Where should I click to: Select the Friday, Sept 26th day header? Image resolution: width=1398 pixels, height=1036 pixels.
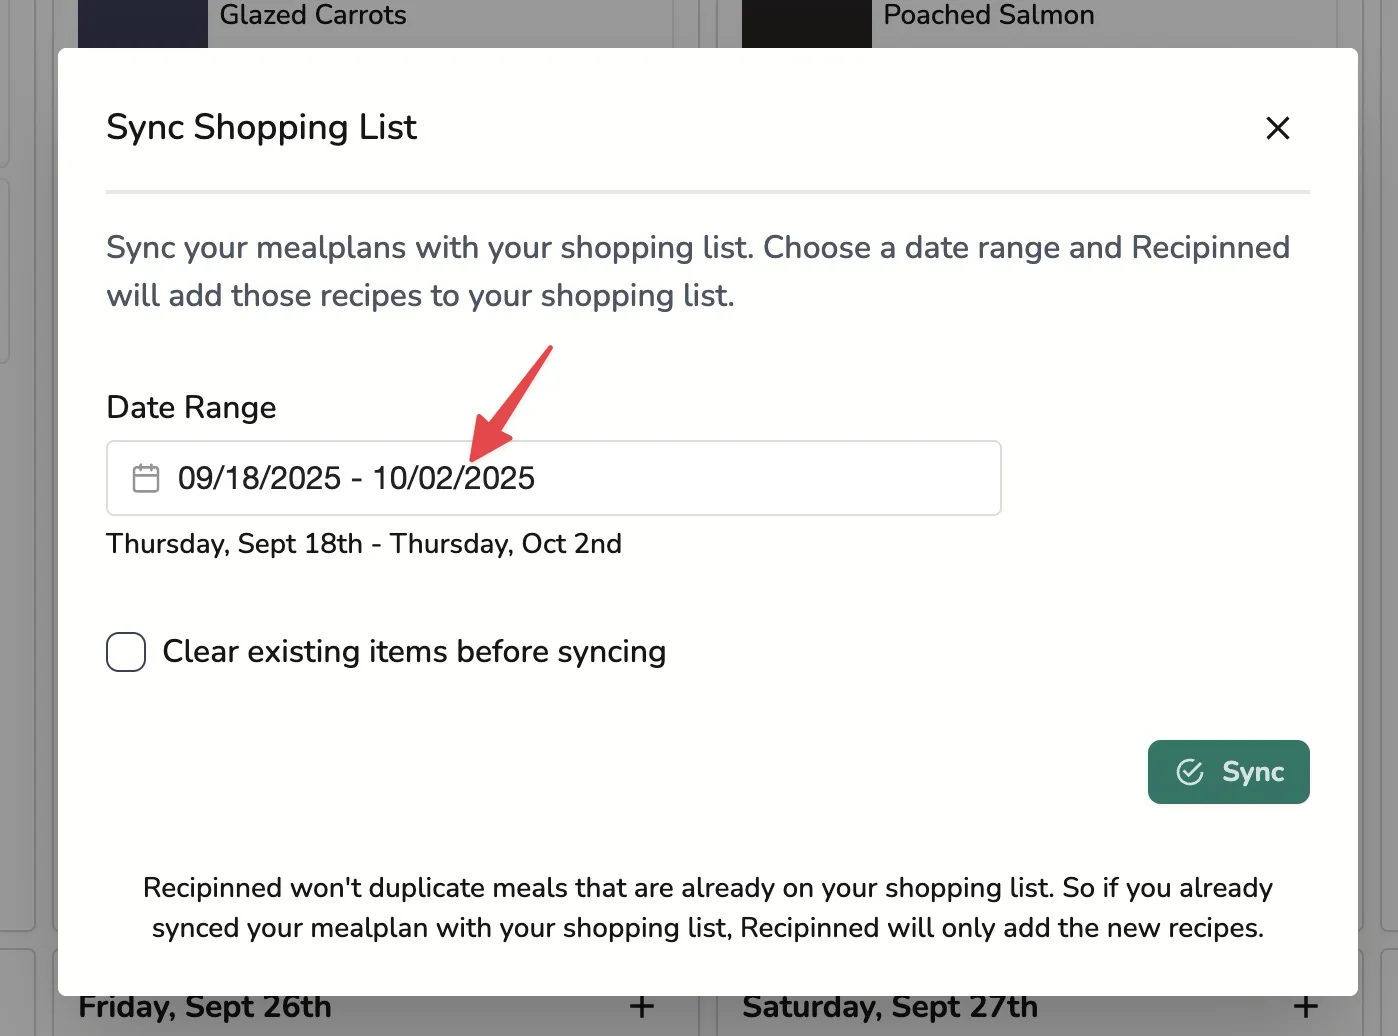(205, 1007)
